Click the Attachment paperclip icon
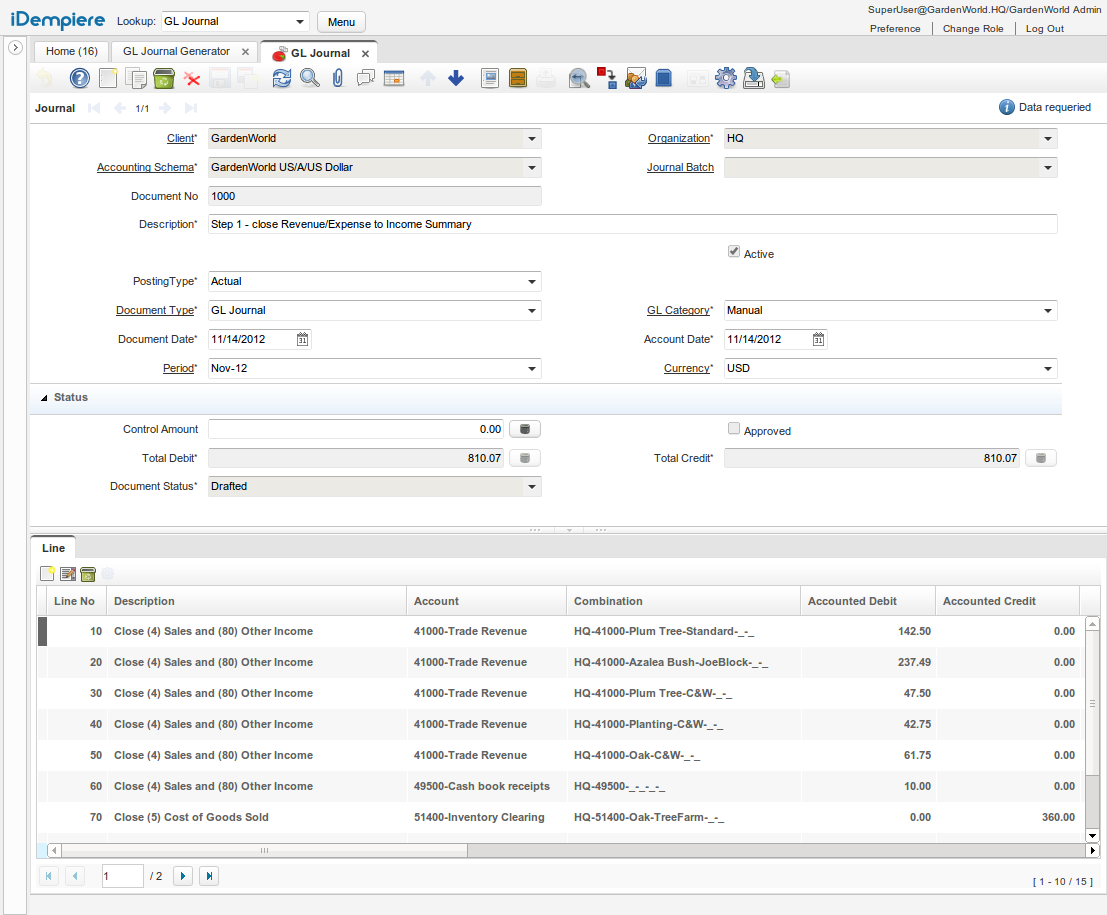The width and height of the screenshot is (1107, 915). (338, 78)
